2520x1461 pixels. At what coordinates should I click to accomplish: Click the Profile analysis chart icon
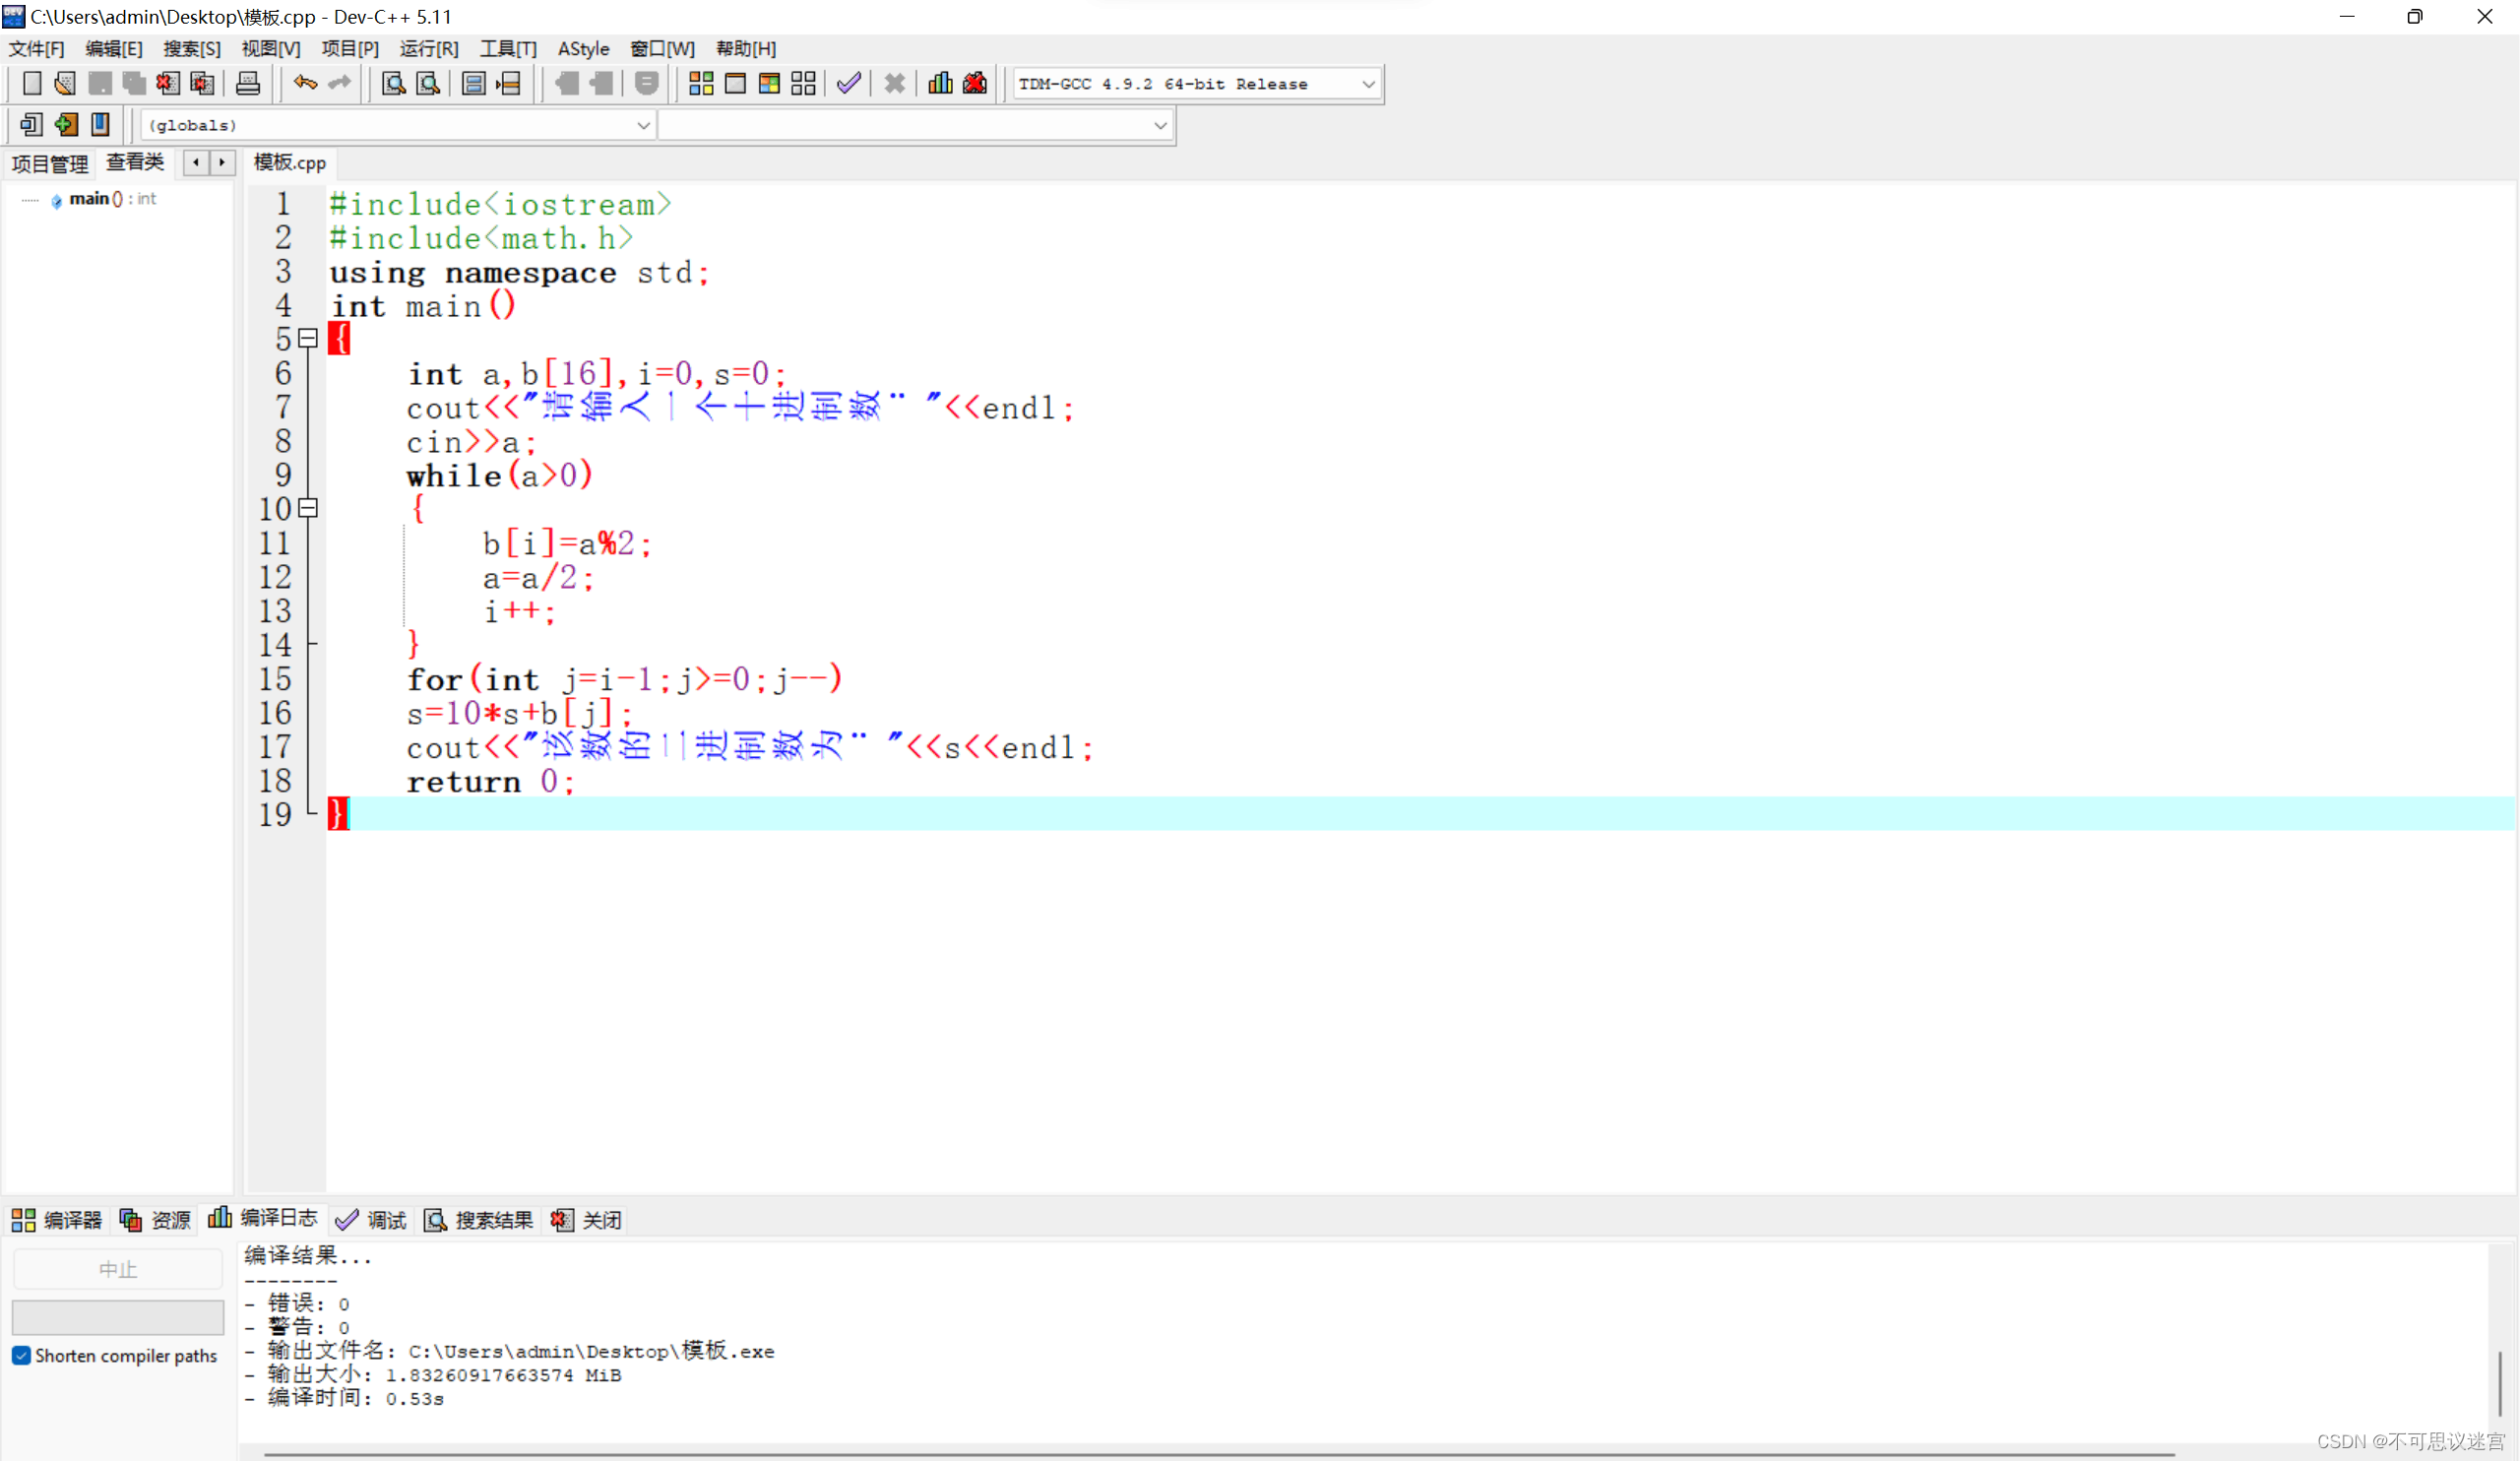[x=940, y=84]
